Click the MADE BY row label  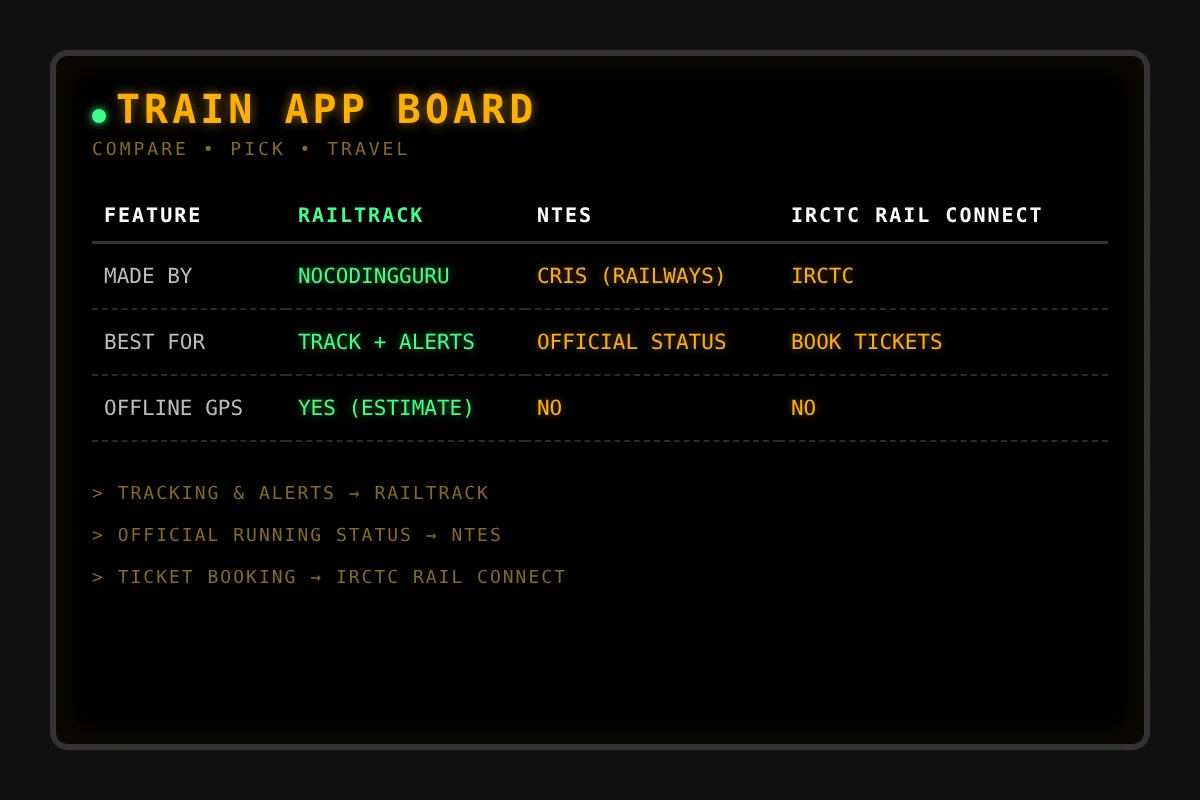pos(148,276)
